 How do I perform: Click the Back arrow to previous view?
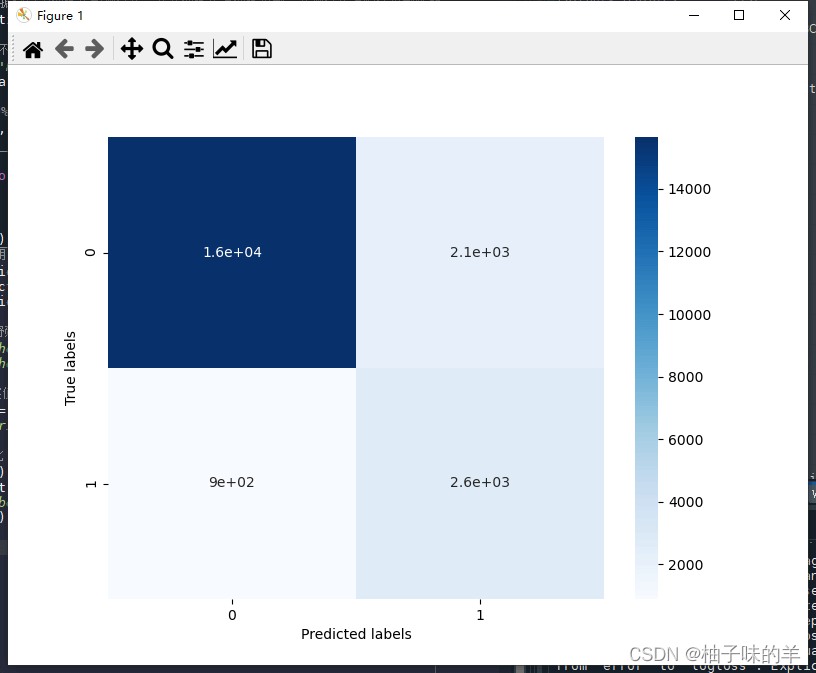click(x=64, y=49)
